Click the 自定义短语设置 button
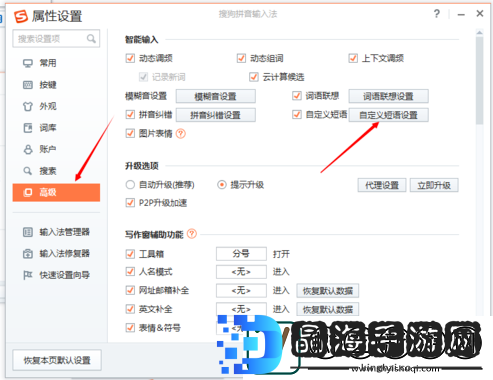The width and height of the screenshot is (493, 380). point(388,115)
